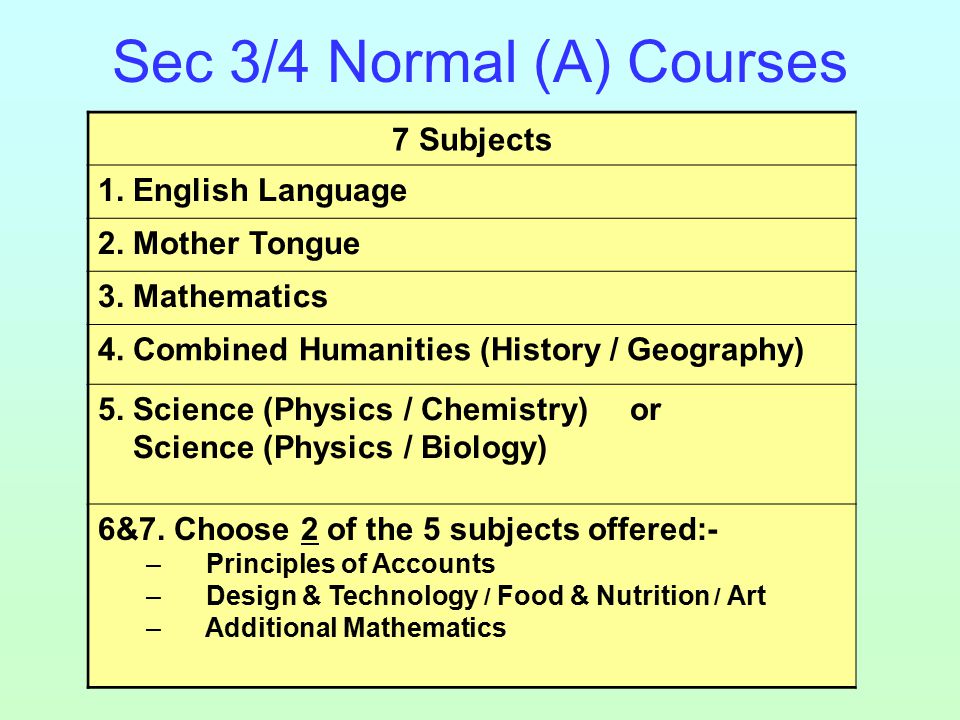The width and height of the screenshot is (960, 720).
Task: Click Science (Physics / Biology) text
Action: point(340,448)
